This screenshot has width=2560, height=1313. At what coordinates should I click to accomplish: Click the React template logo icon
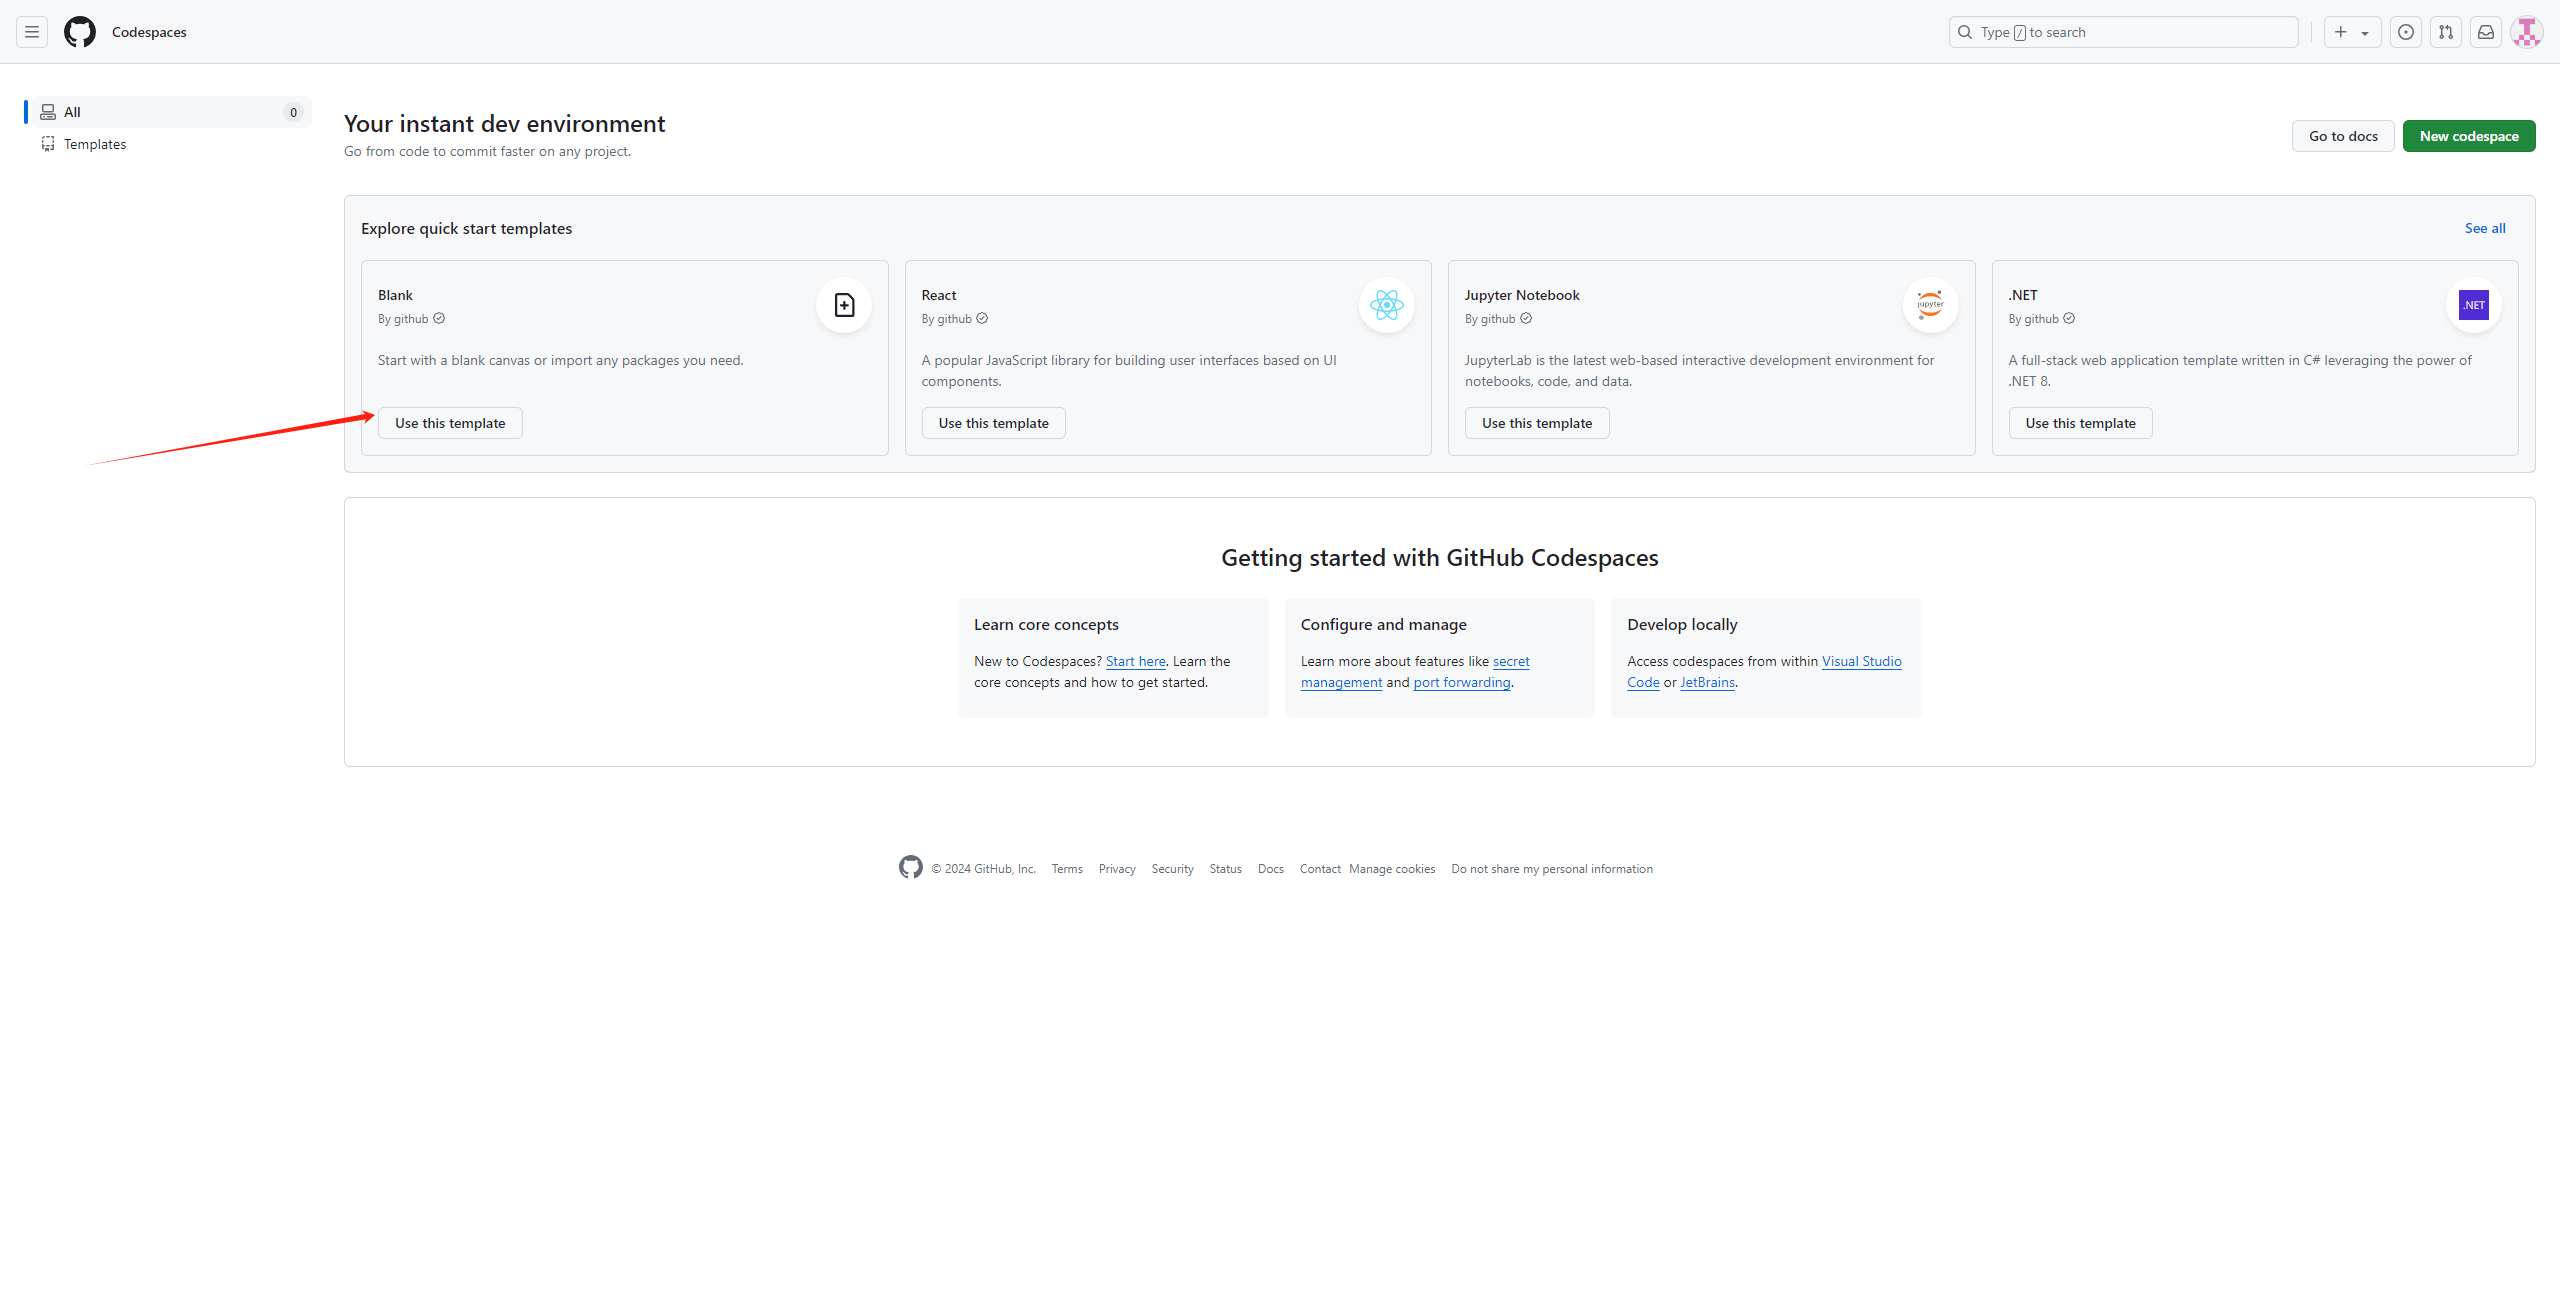pos(1387,305)
